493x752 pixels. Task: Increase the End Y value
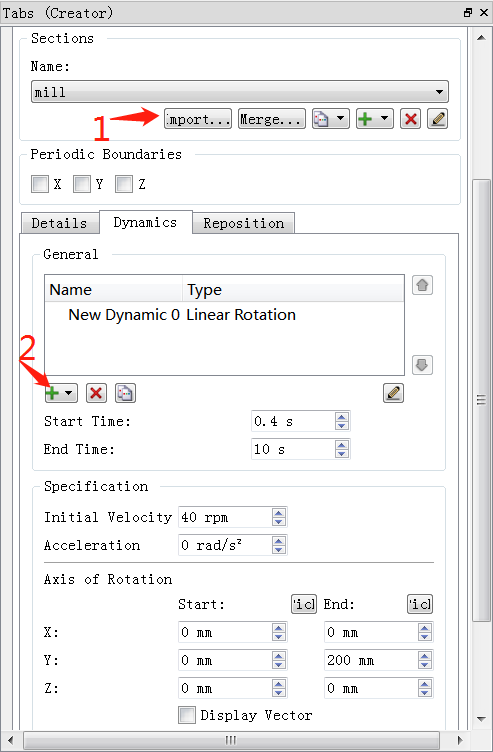coord(424,656)
